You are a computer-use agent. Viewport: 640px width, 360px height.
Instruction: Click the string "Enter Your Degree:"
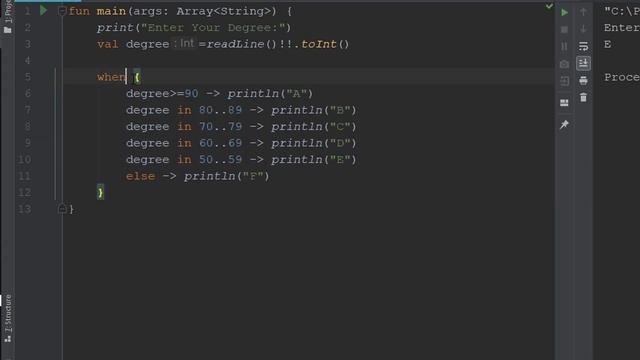pyautogui.click(x=213, y=28)
